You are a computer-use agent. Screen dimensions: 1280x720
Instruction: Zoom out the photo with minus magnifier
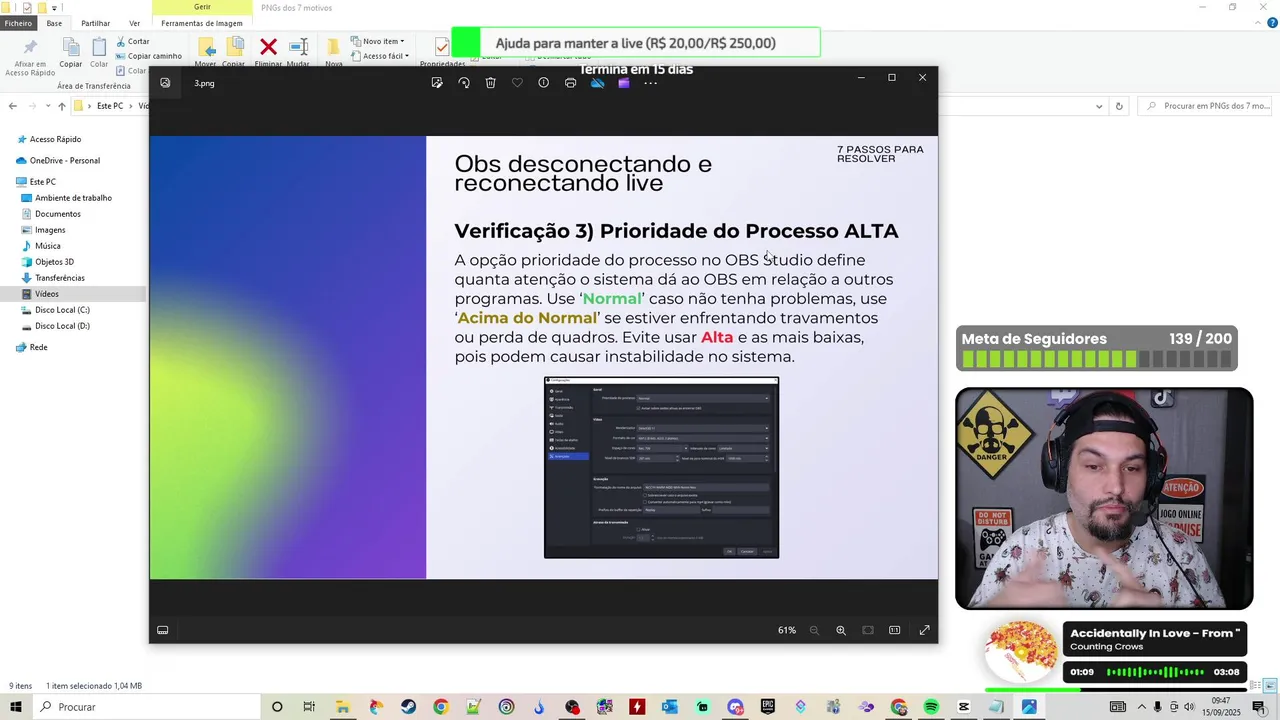pos(814,630)
